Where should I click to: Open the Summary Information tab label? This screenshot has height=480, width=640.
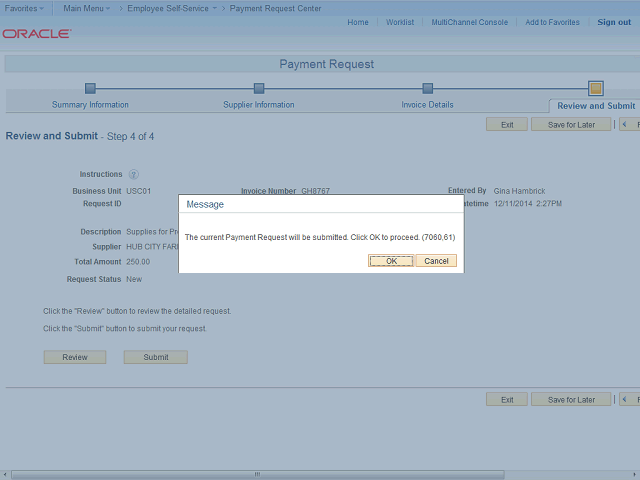[90, 105]
